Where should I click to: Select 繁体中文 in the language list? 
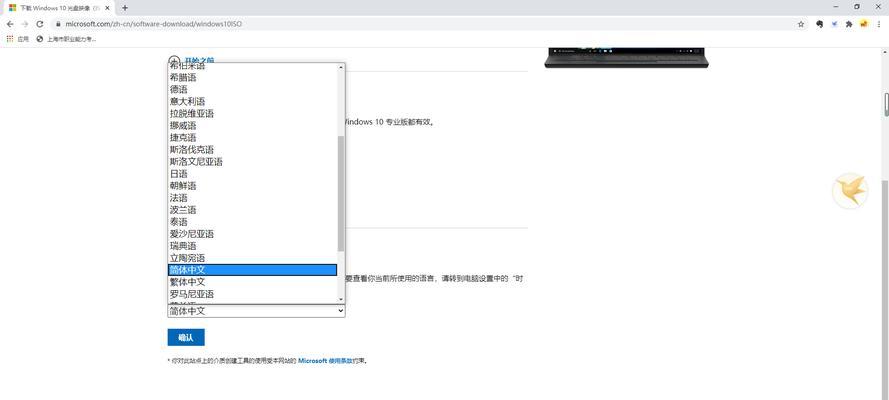(252, 282)
